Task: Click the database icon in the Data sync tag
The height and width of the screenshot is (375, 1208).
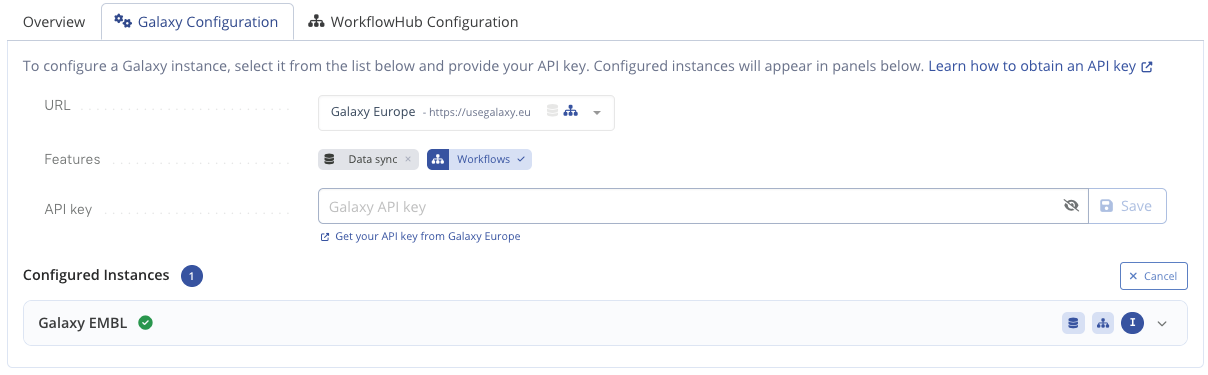Action: (x=330, y=159)
